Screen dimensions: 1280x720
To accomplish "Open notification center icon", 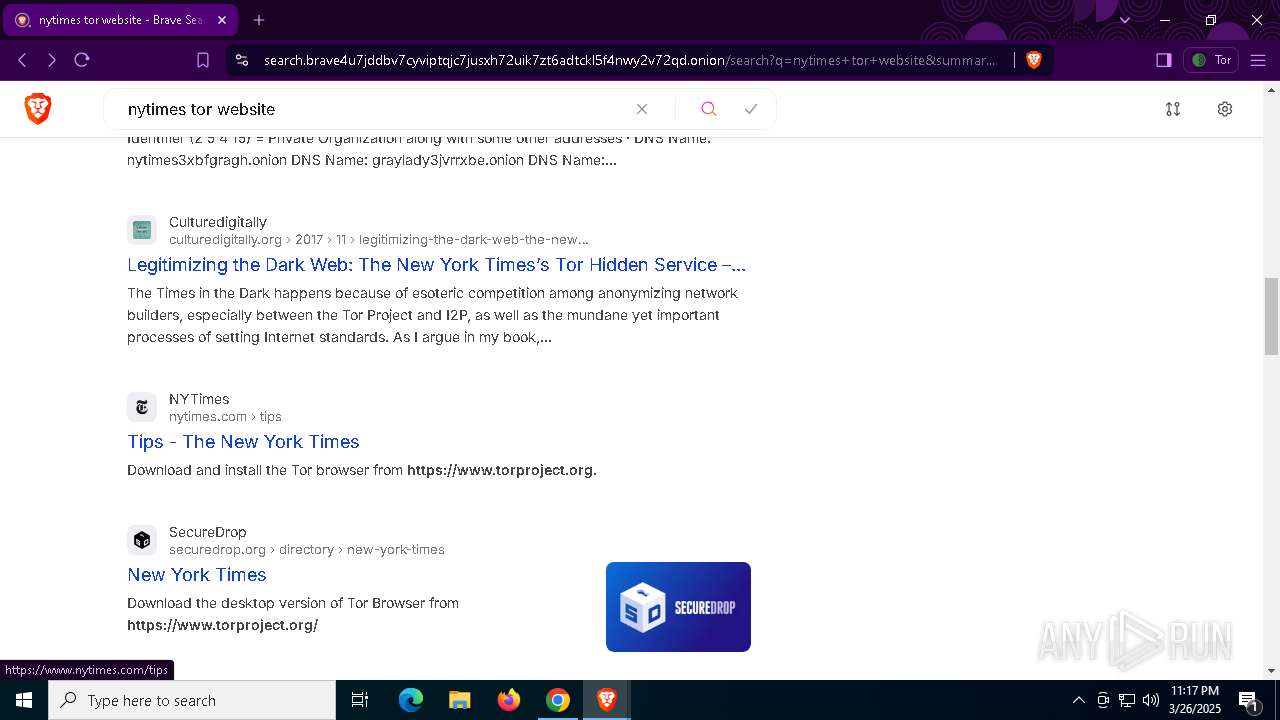I will 1248,700.
